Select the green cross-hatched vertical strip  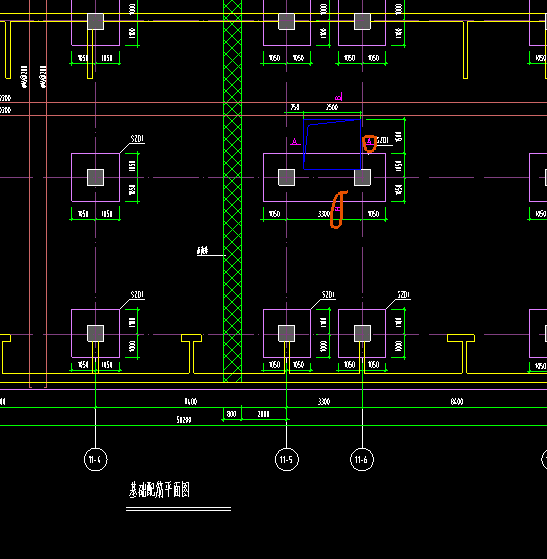[232, 191]
